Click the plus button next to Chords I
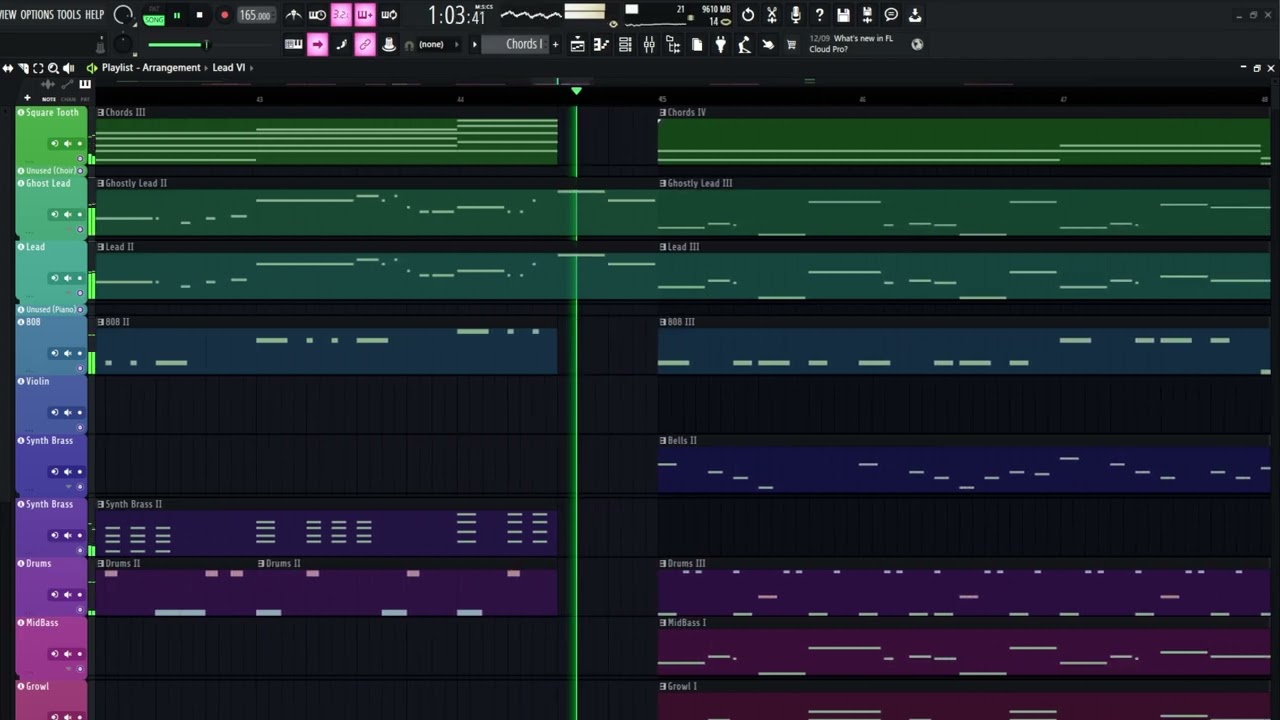Image resolution: width=1280 pixels, height=720 pixels. click(x=555, y=44)
